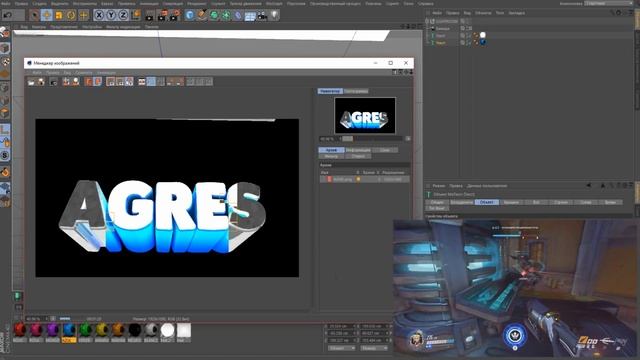Click the AGRES navigator preview thumbnail
The height and width of the screenshot is (360, 640).
(364, 116)
